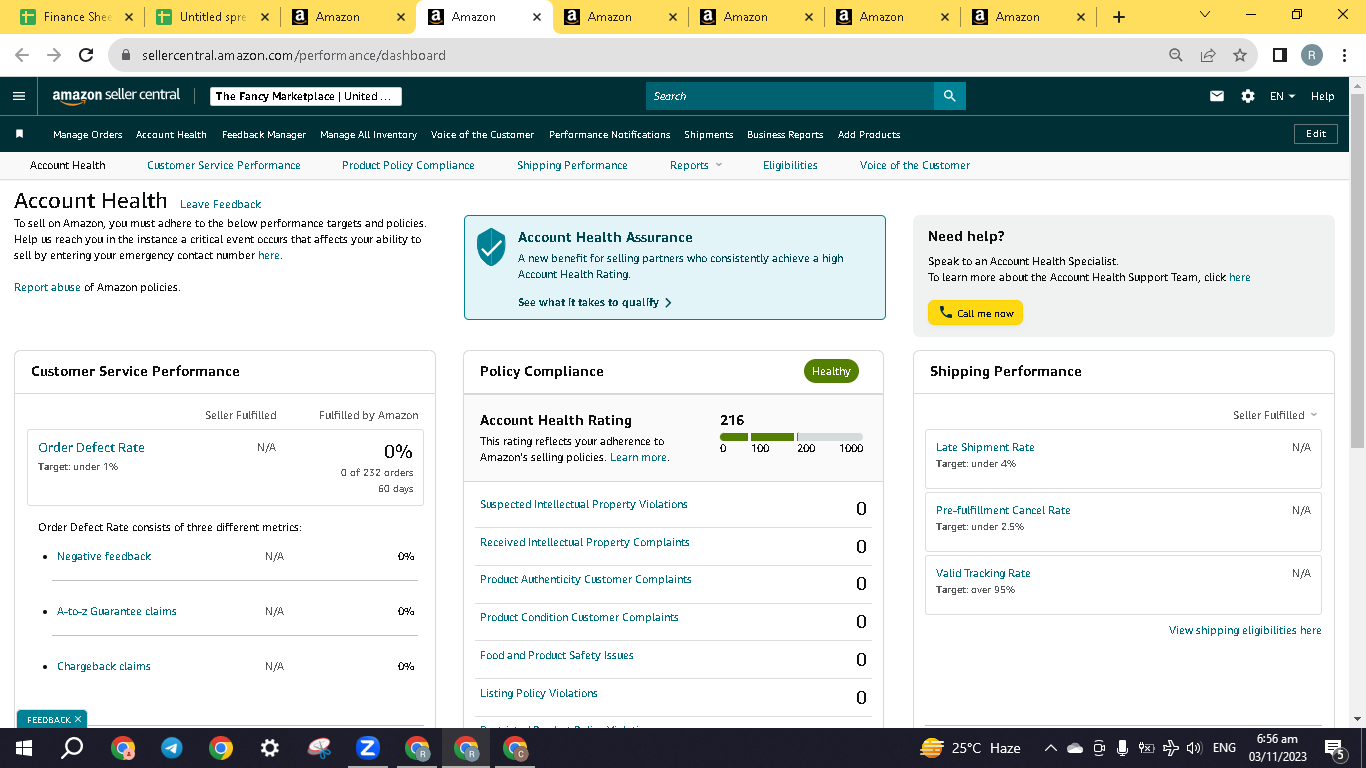Open Windows Settings from taskbar

point(269,748)
